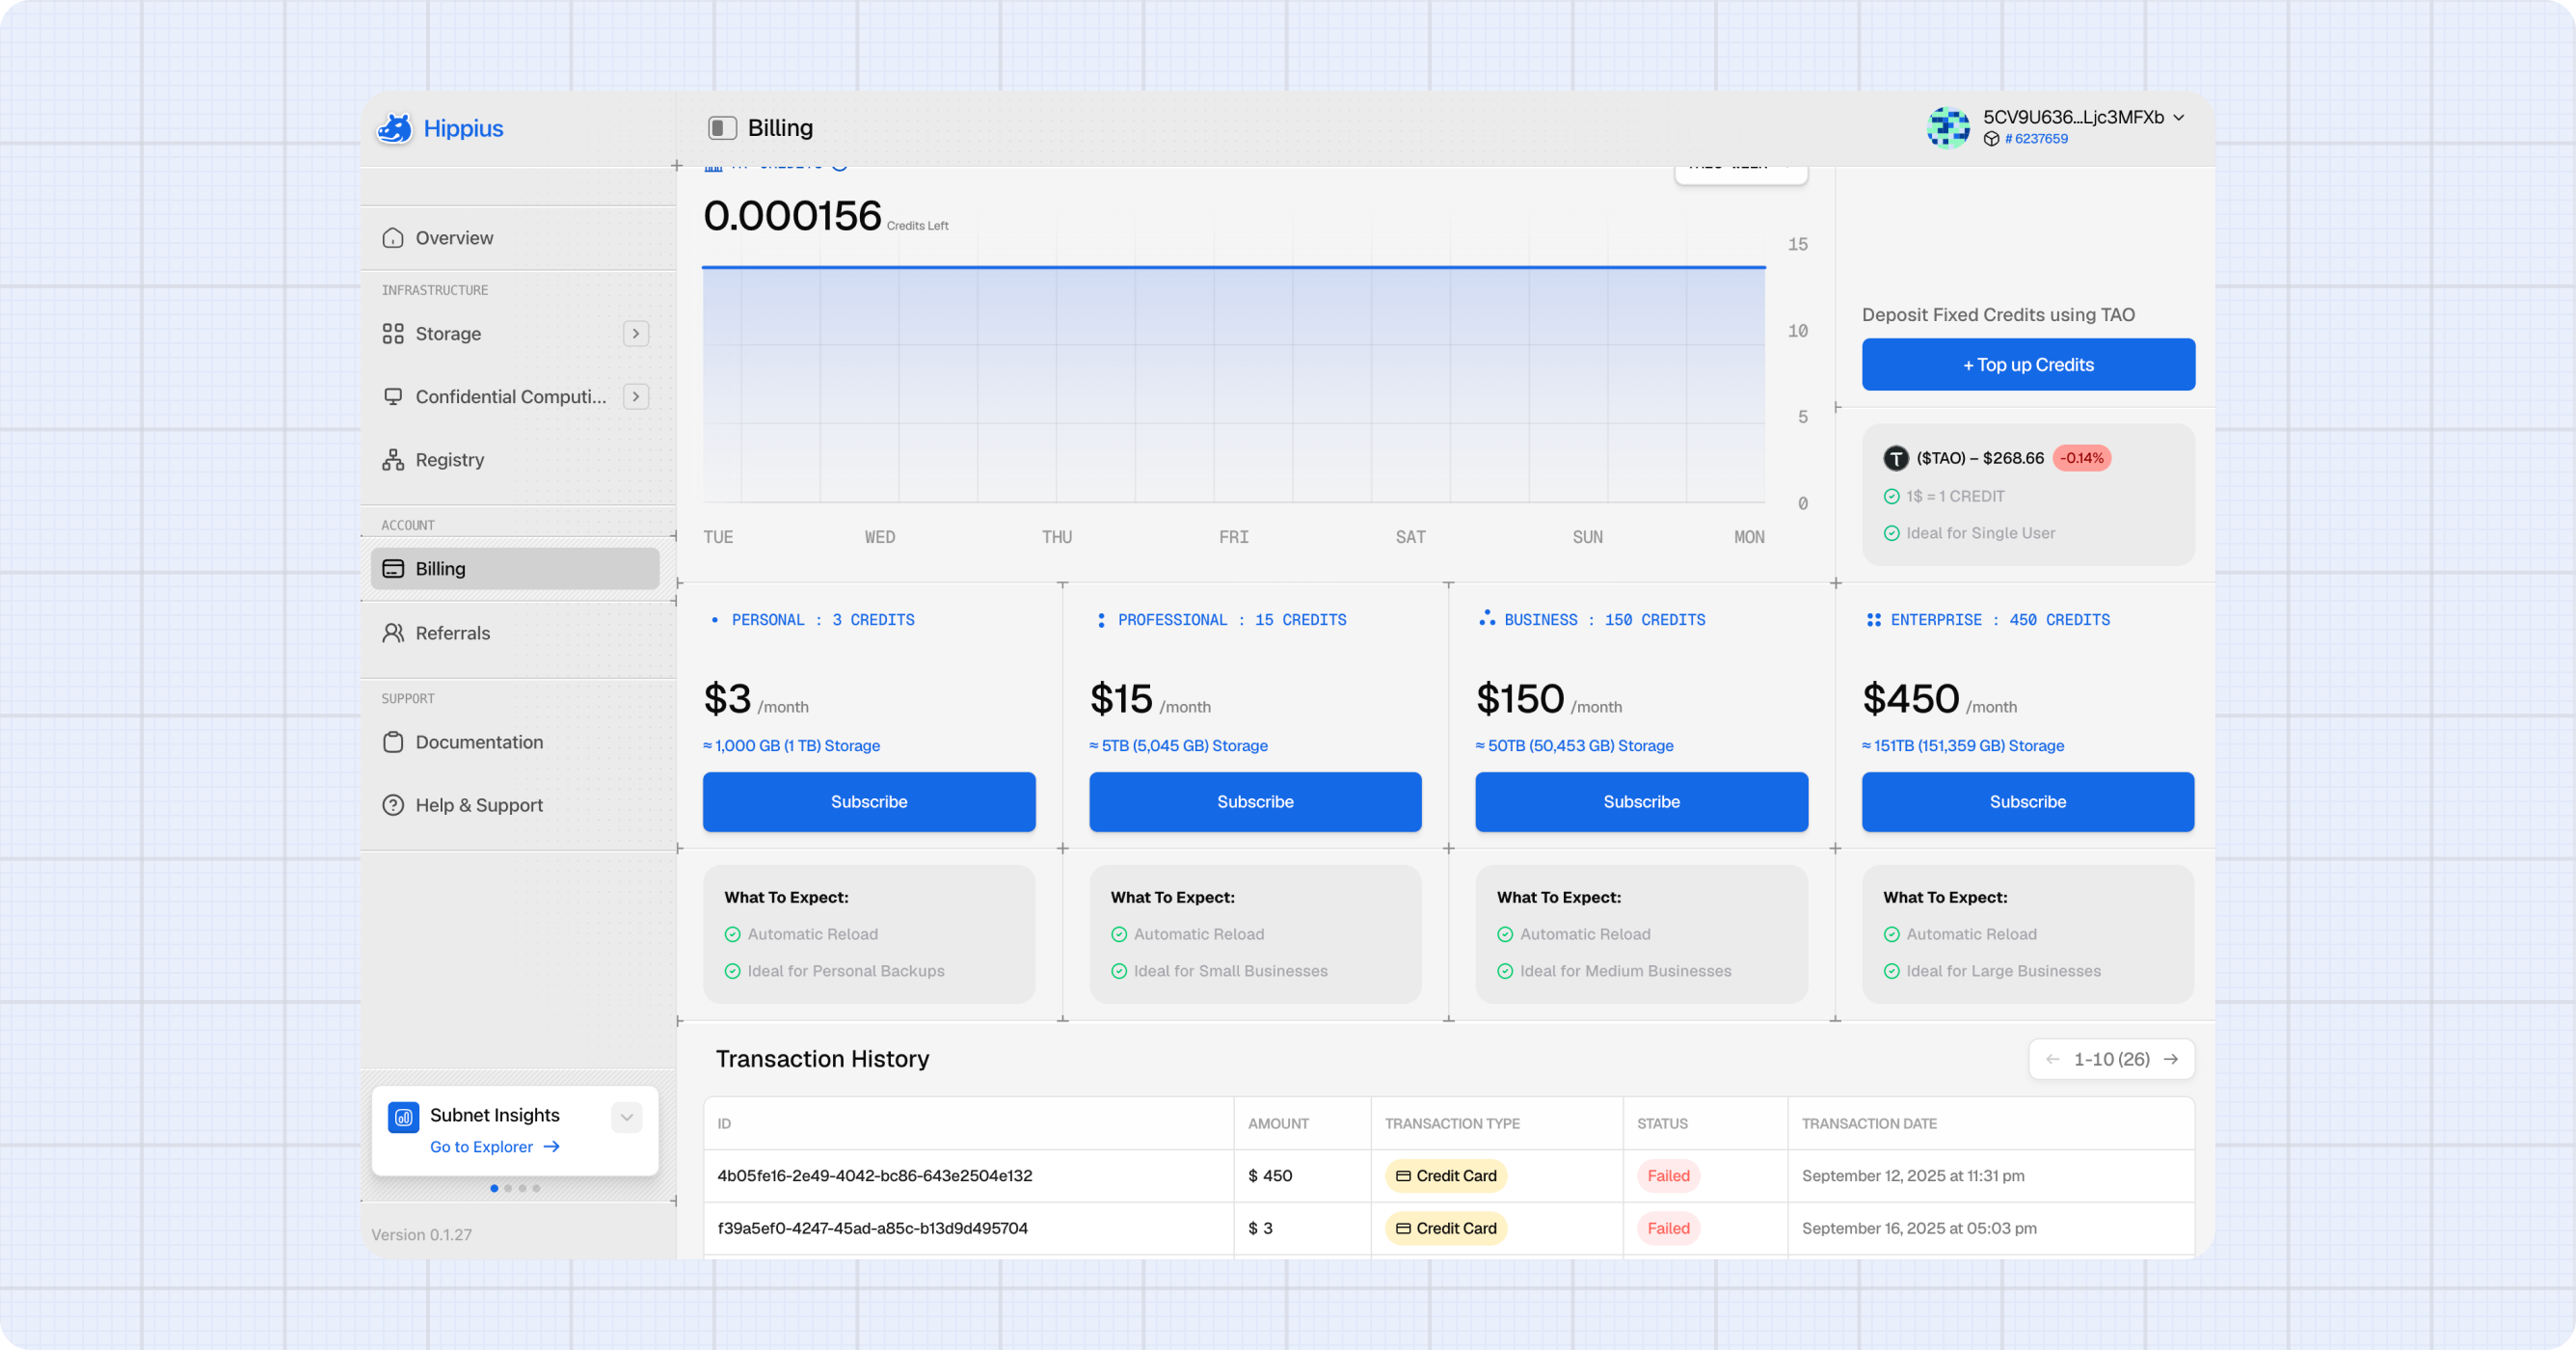
Task: Select the last carousel dot under Subnet Insights
Action: [536, 1188]
